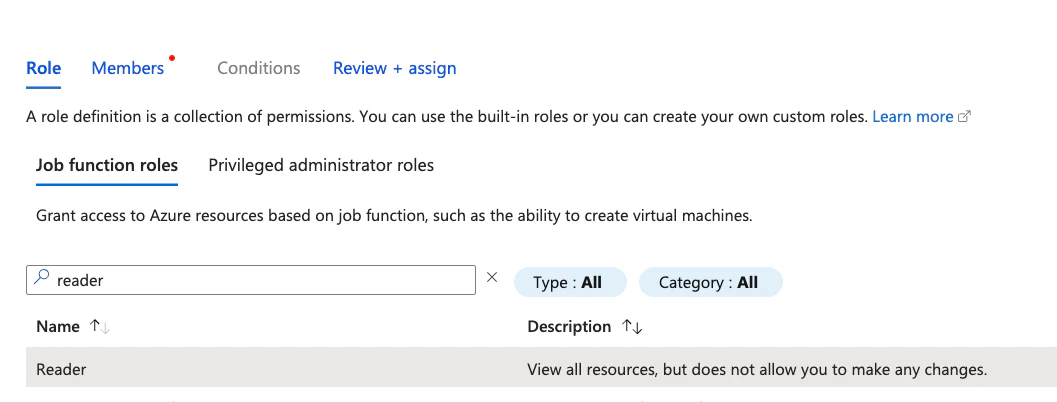Image resolution: width=1057 pixels, height=402 pixels.
Task: Open the Members tab
Action: tap(127, 68)
